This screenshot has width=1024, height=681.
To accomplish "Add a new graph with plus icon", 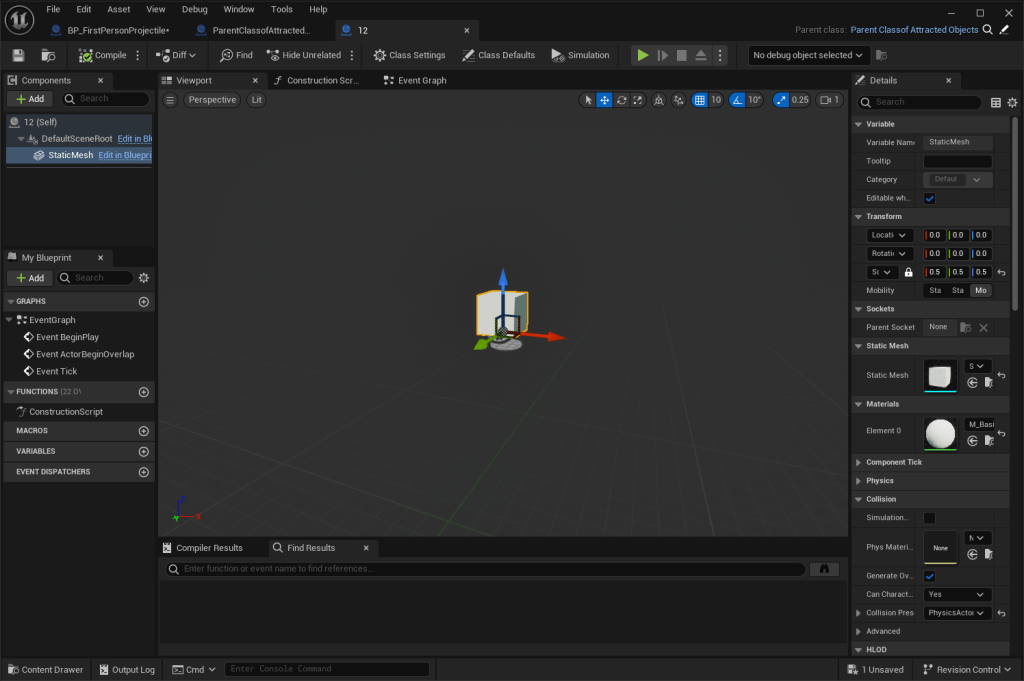I will (144, 301).
